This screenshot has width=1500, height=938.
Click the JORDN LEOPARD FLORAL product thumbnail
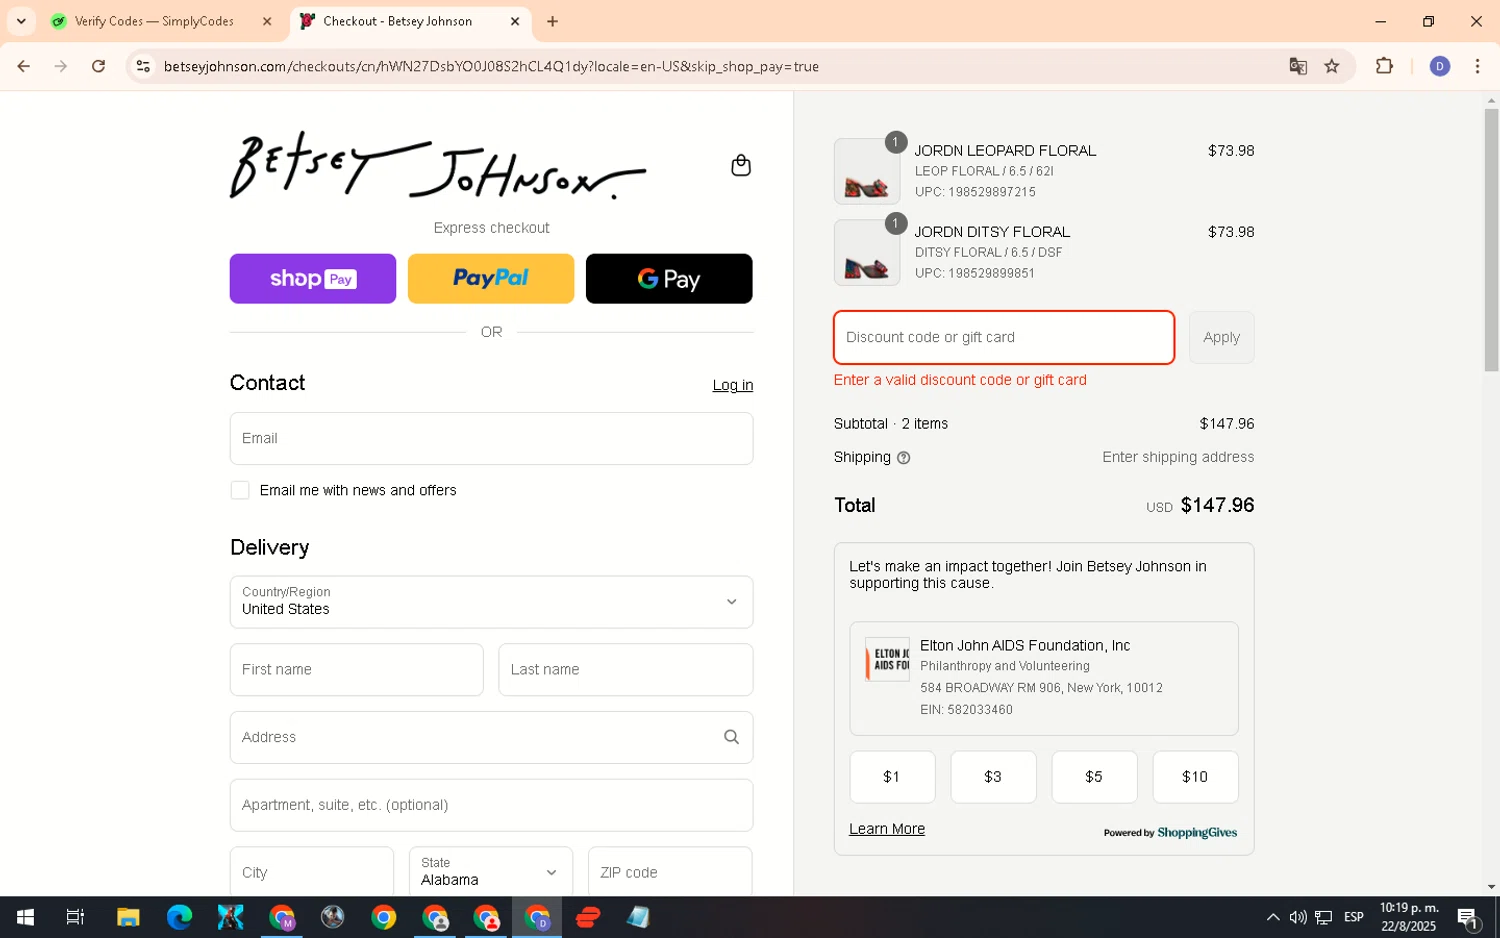tap(866, 171)
